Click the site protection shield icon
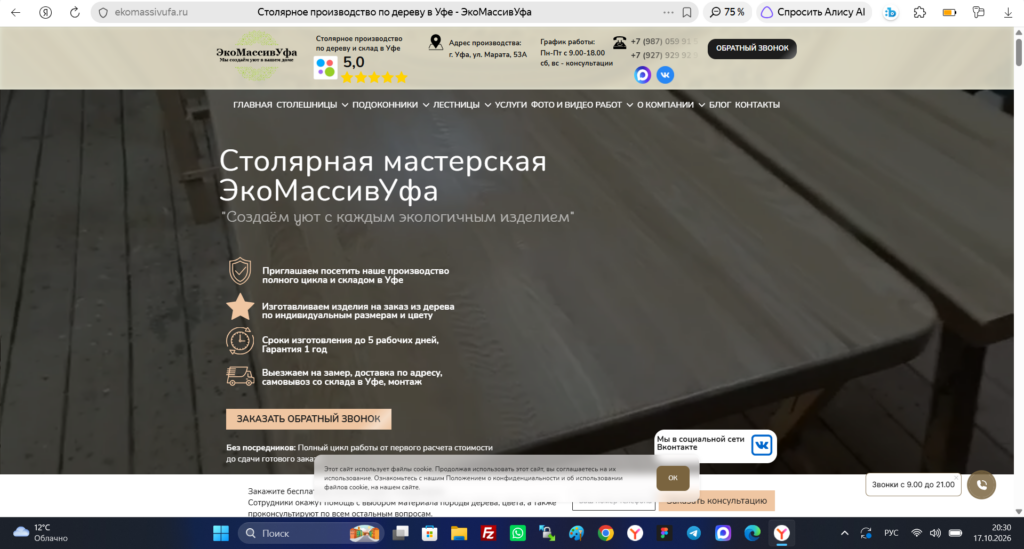The height and width of the screenshot is (549, 1024). pyautogui.click(x=103, y=12)
